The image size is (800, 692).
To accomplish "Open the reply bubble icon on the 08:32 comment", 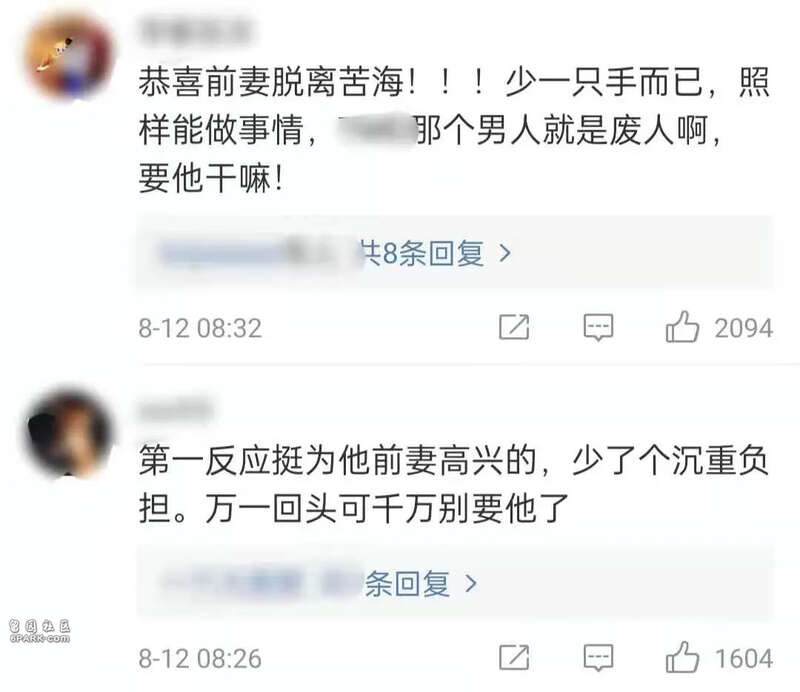I will pos(598,327).
